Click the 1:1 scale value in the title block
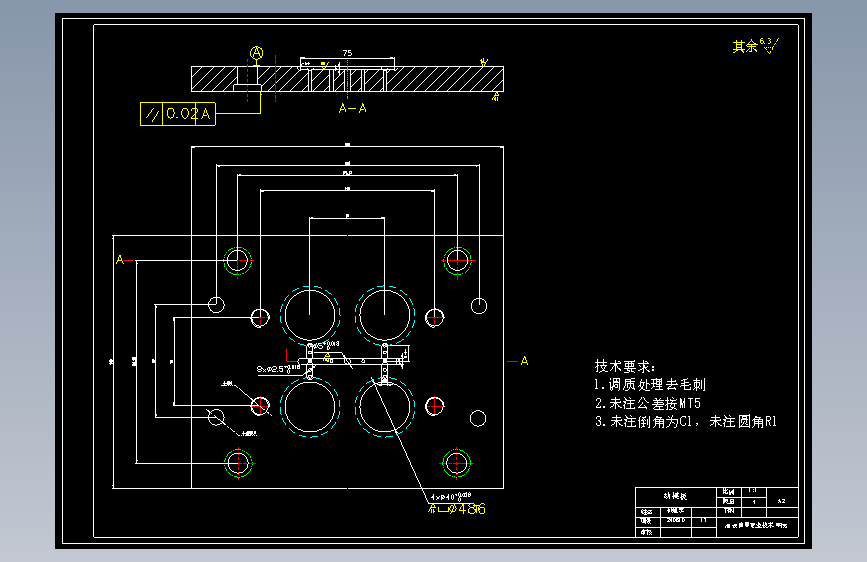 (753, 491)
